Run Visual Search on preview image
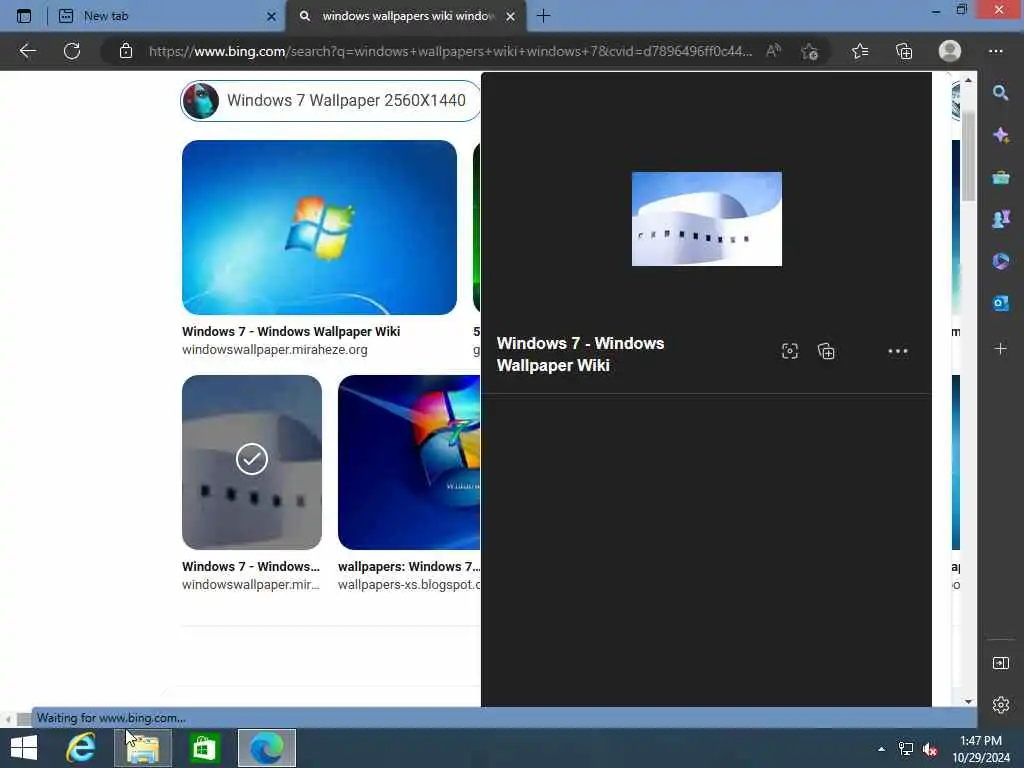 (790, 351)
